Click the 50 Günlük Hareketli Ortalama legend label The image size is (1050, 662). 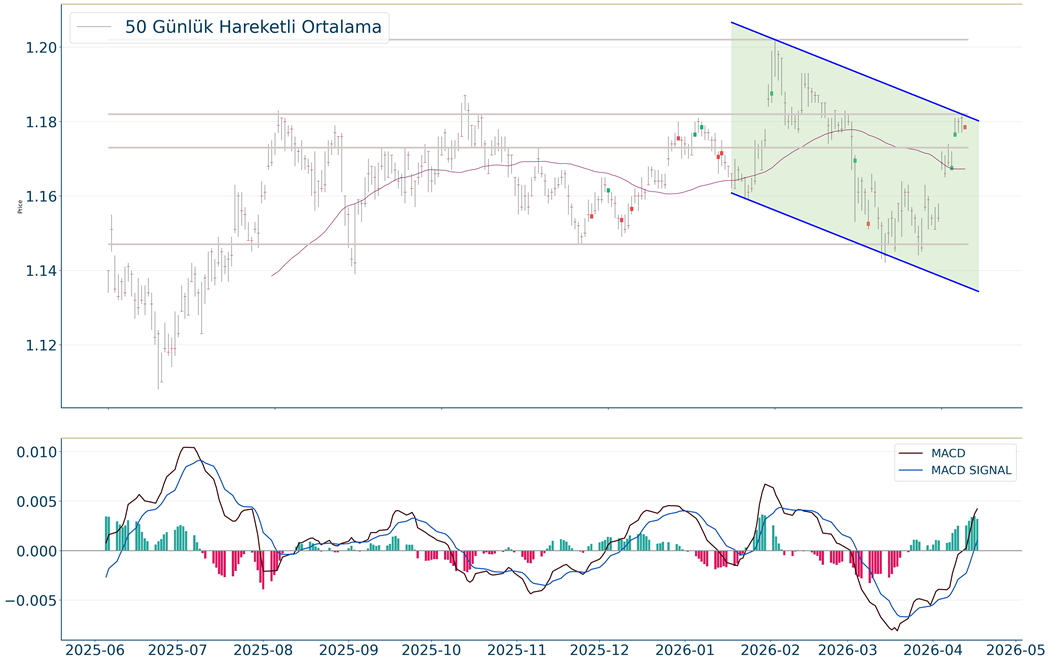pyautogui.click(x=253, y=27)
